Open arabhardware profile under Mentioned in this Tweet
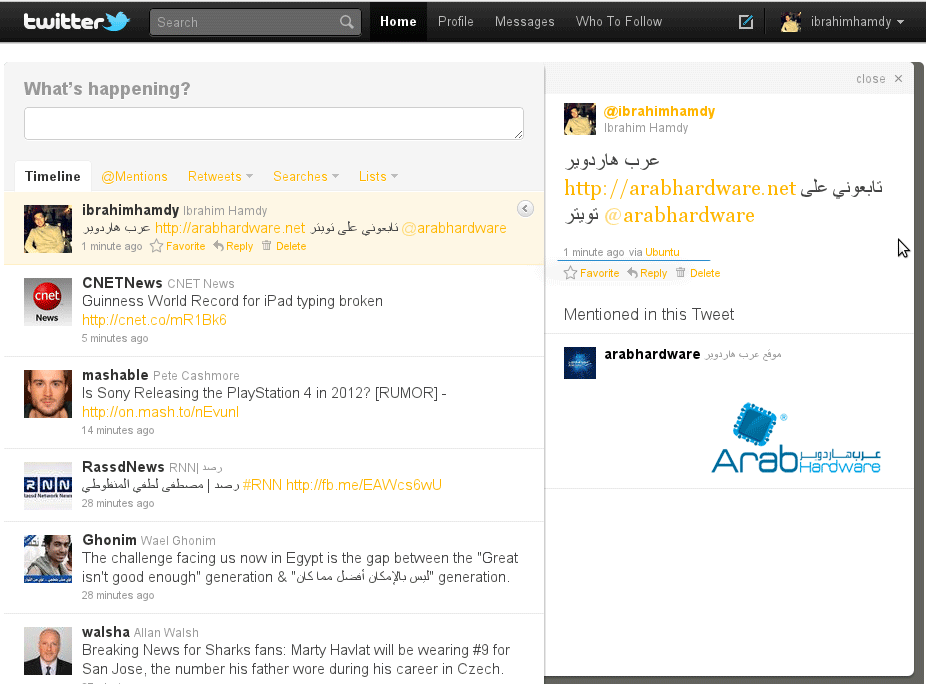The width and height of the screenshot is (926, 684). (652, 354)
